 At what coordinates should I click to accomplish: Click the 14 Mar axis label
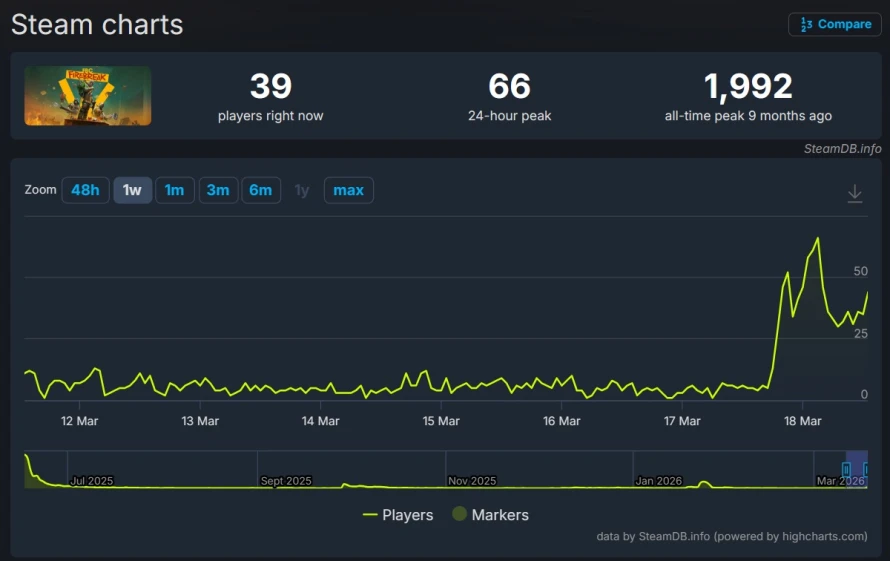tap(320, 421)
